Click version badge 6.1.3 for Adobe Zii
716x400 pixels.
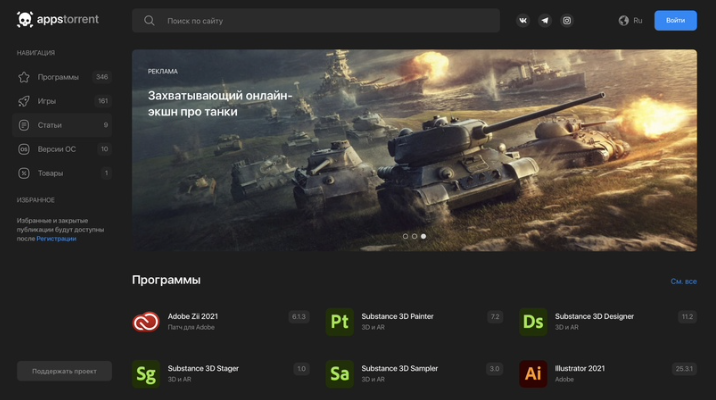point(299,317)
